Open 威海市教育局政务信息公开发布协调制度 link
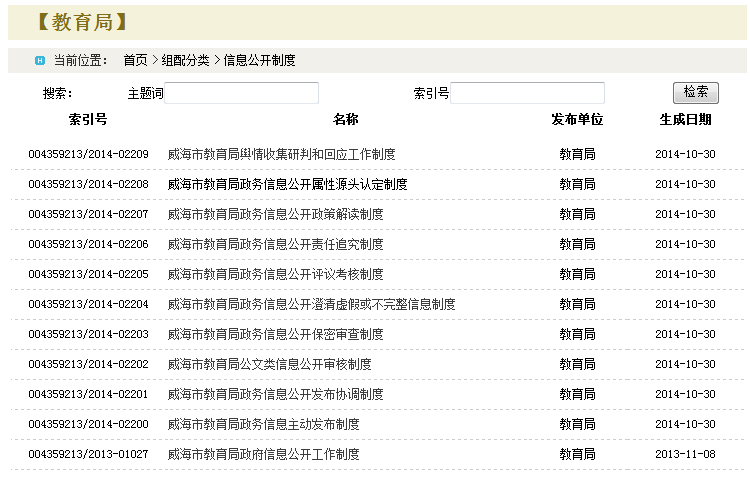Image resolution: width=750 pixels, height=479 pixels. [275, 394]
